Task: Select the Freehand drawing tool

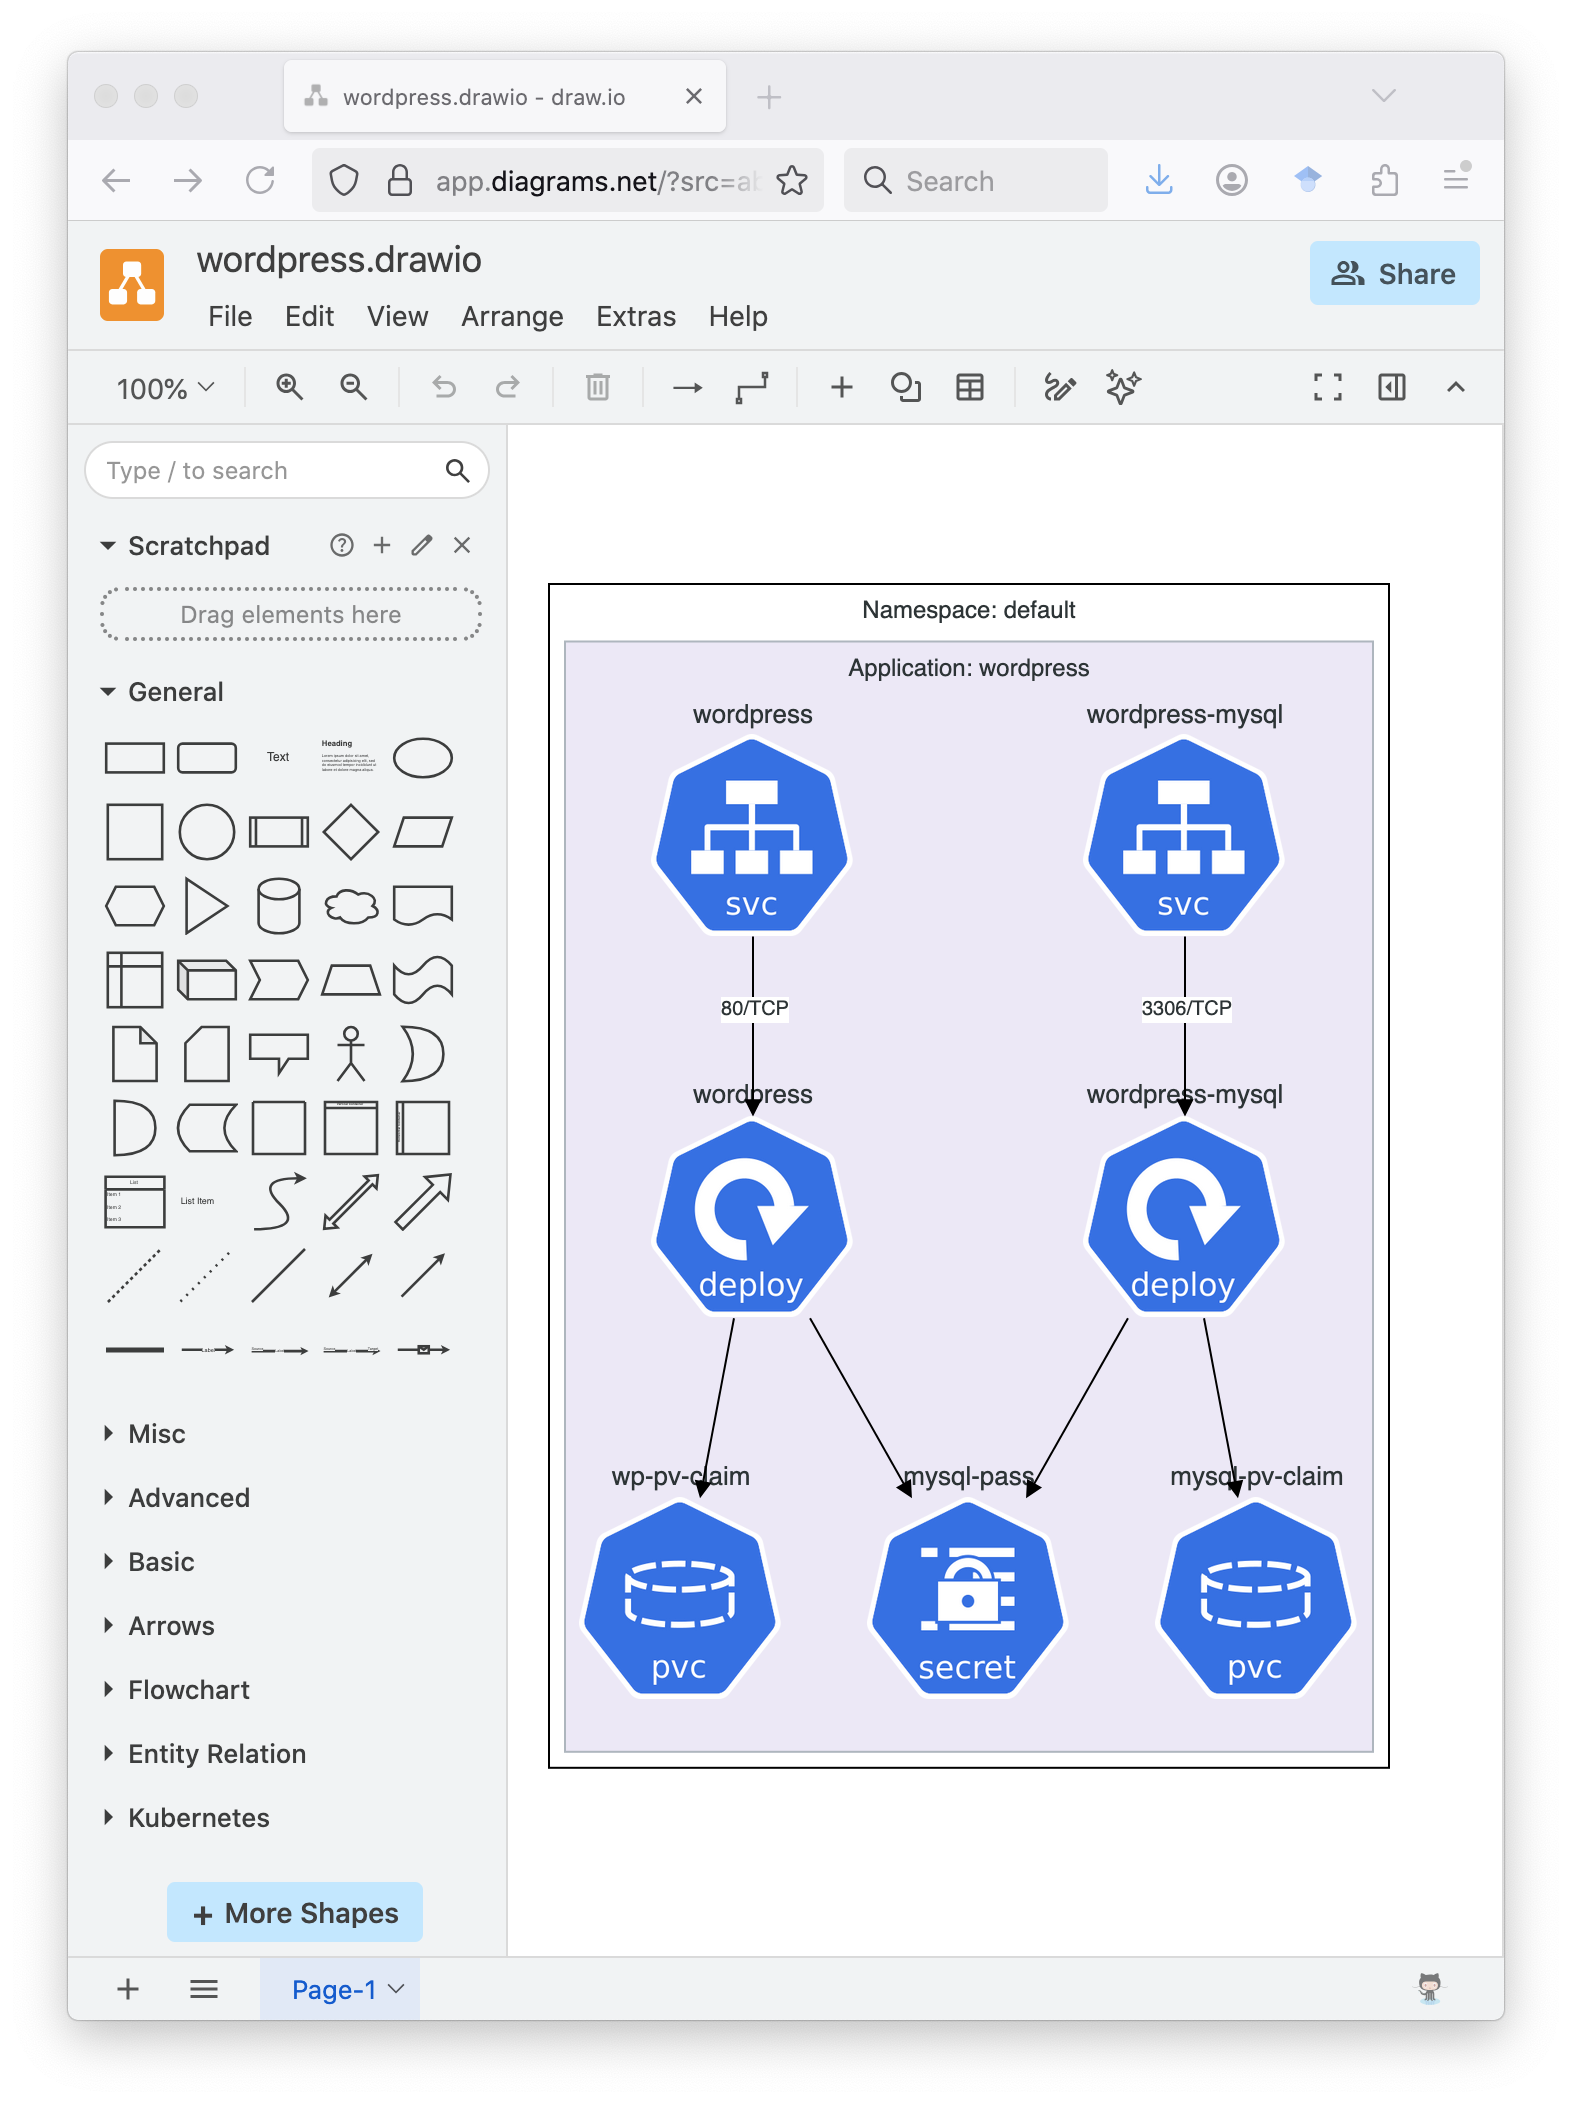Action: coord(1060,387)
